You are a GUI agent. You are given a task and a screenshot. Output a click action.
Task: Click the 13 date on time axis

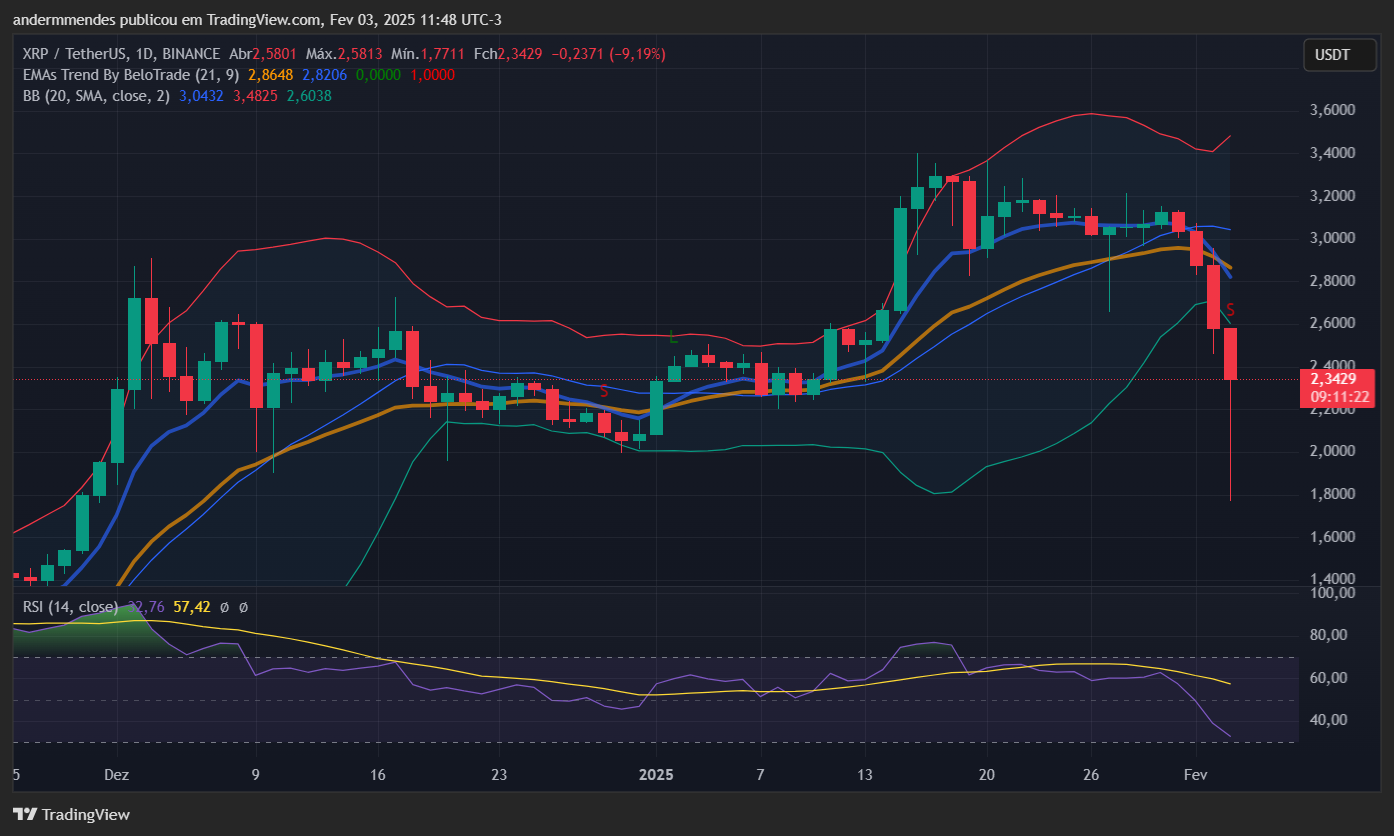click(865, 775)
